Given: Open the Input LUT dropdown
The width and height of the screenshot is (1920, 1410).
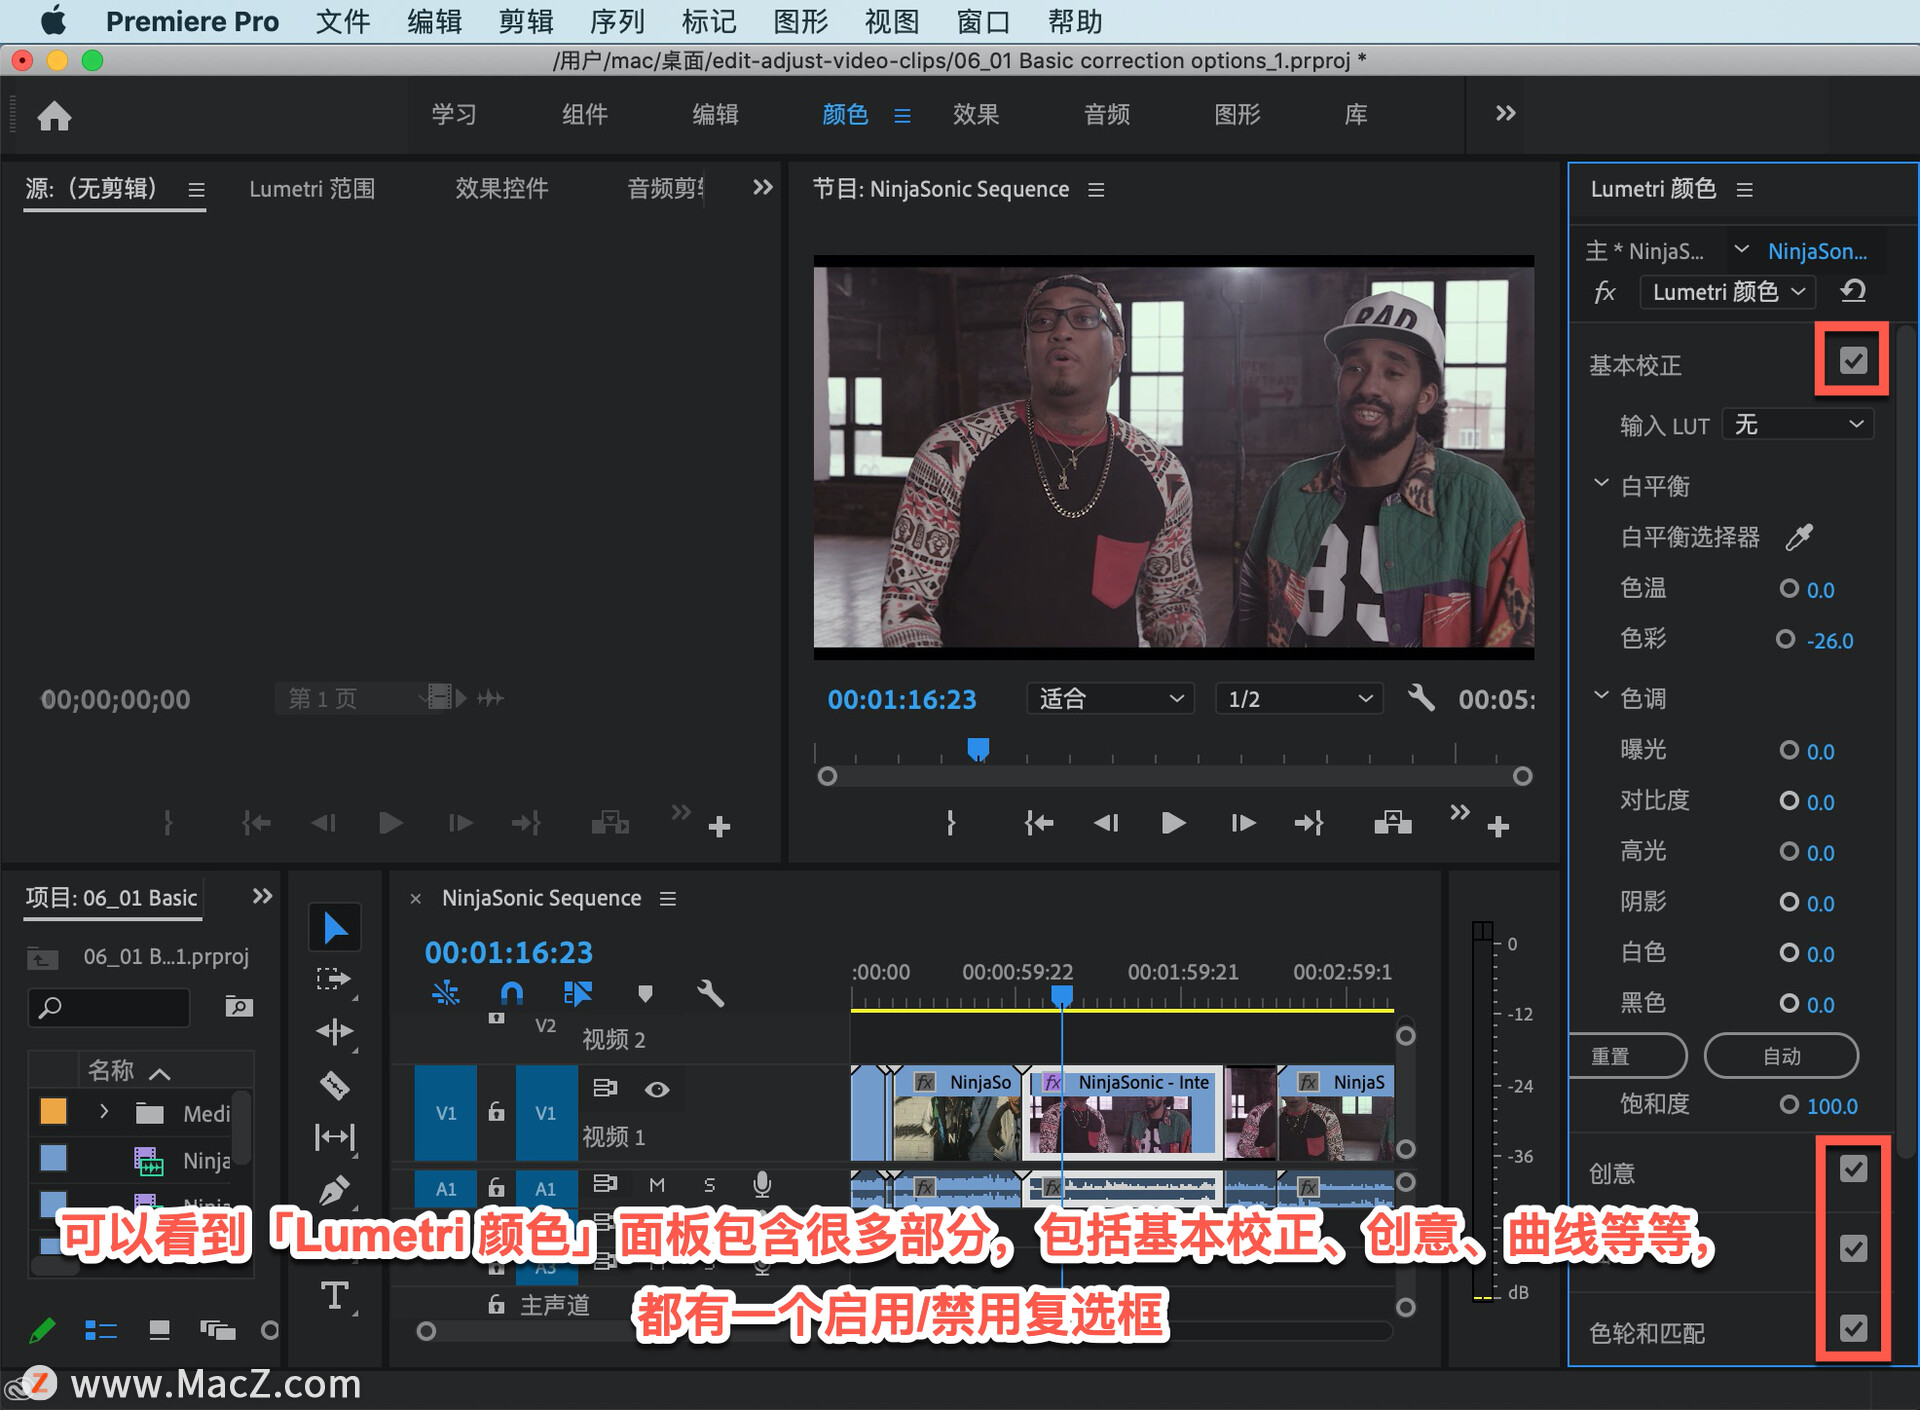Looking at the screenshot, I should 1798,425.
